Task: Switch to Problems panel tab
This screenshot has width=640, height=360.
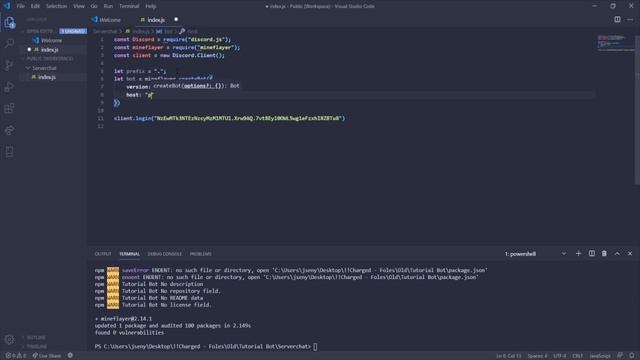Action: click(x=200, y=254)
